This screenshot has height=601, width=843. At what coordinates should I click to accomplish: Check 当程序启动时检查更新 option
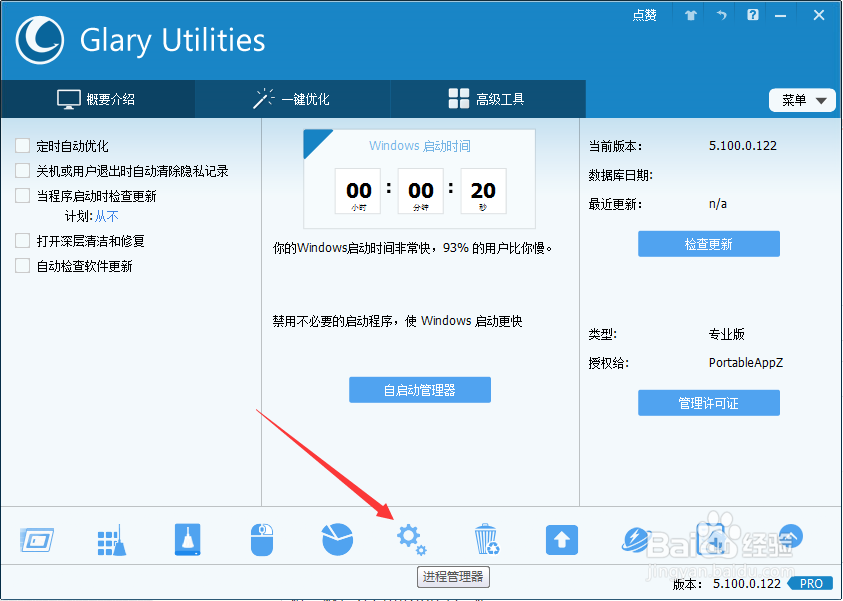point(23,196)
